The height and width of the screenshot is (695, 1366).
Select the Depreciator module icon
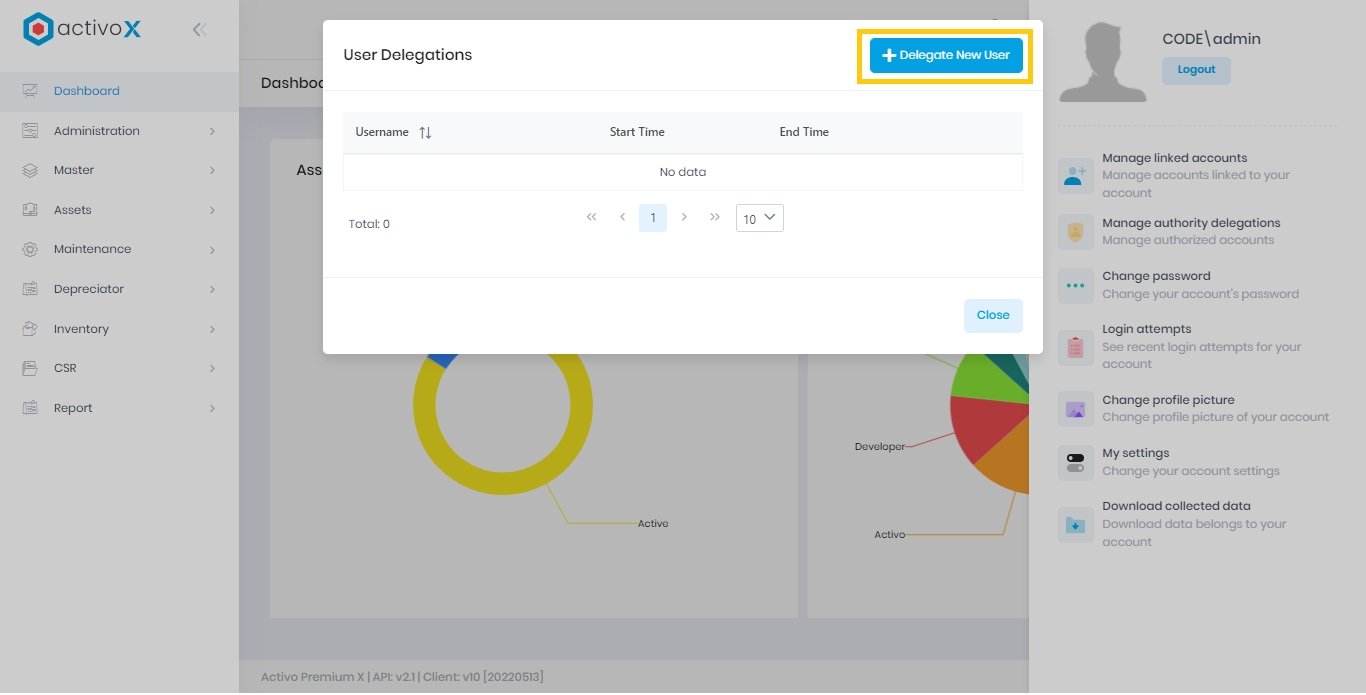point(28,288)
